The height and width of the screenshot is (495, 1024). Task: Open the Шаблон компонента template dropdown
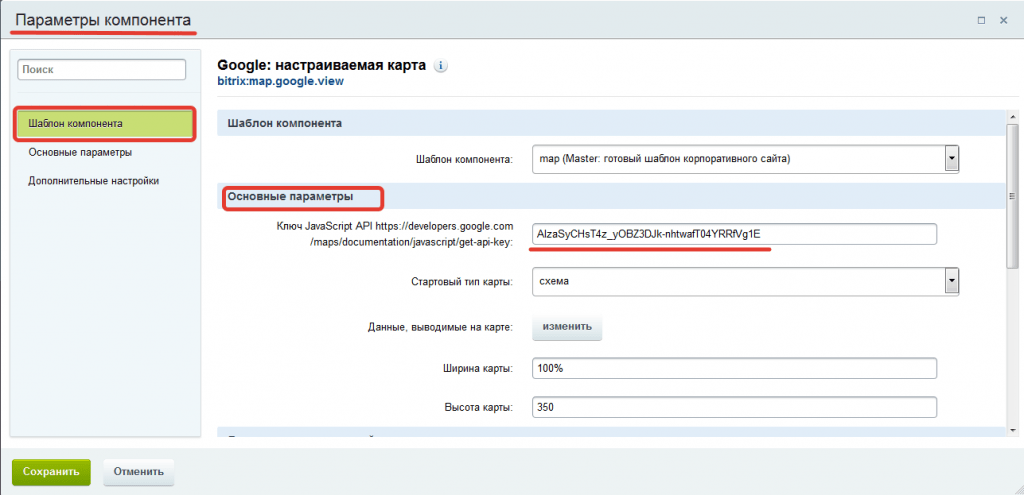coord(745,159)
